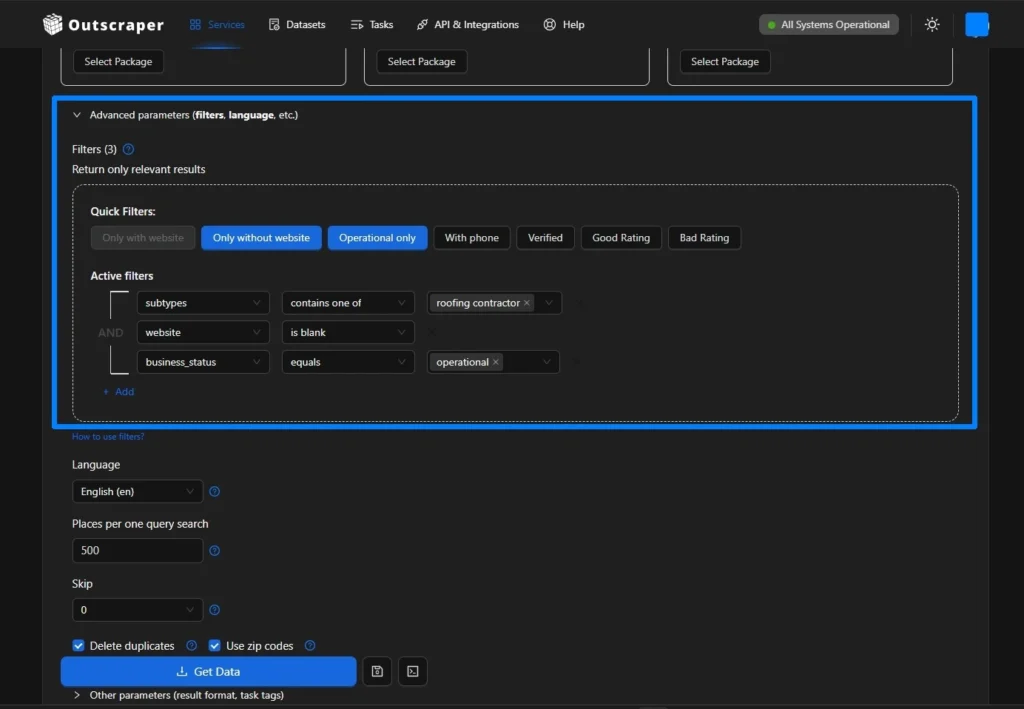Open API & Integrations menu
1024x709 pixels.
468,24
